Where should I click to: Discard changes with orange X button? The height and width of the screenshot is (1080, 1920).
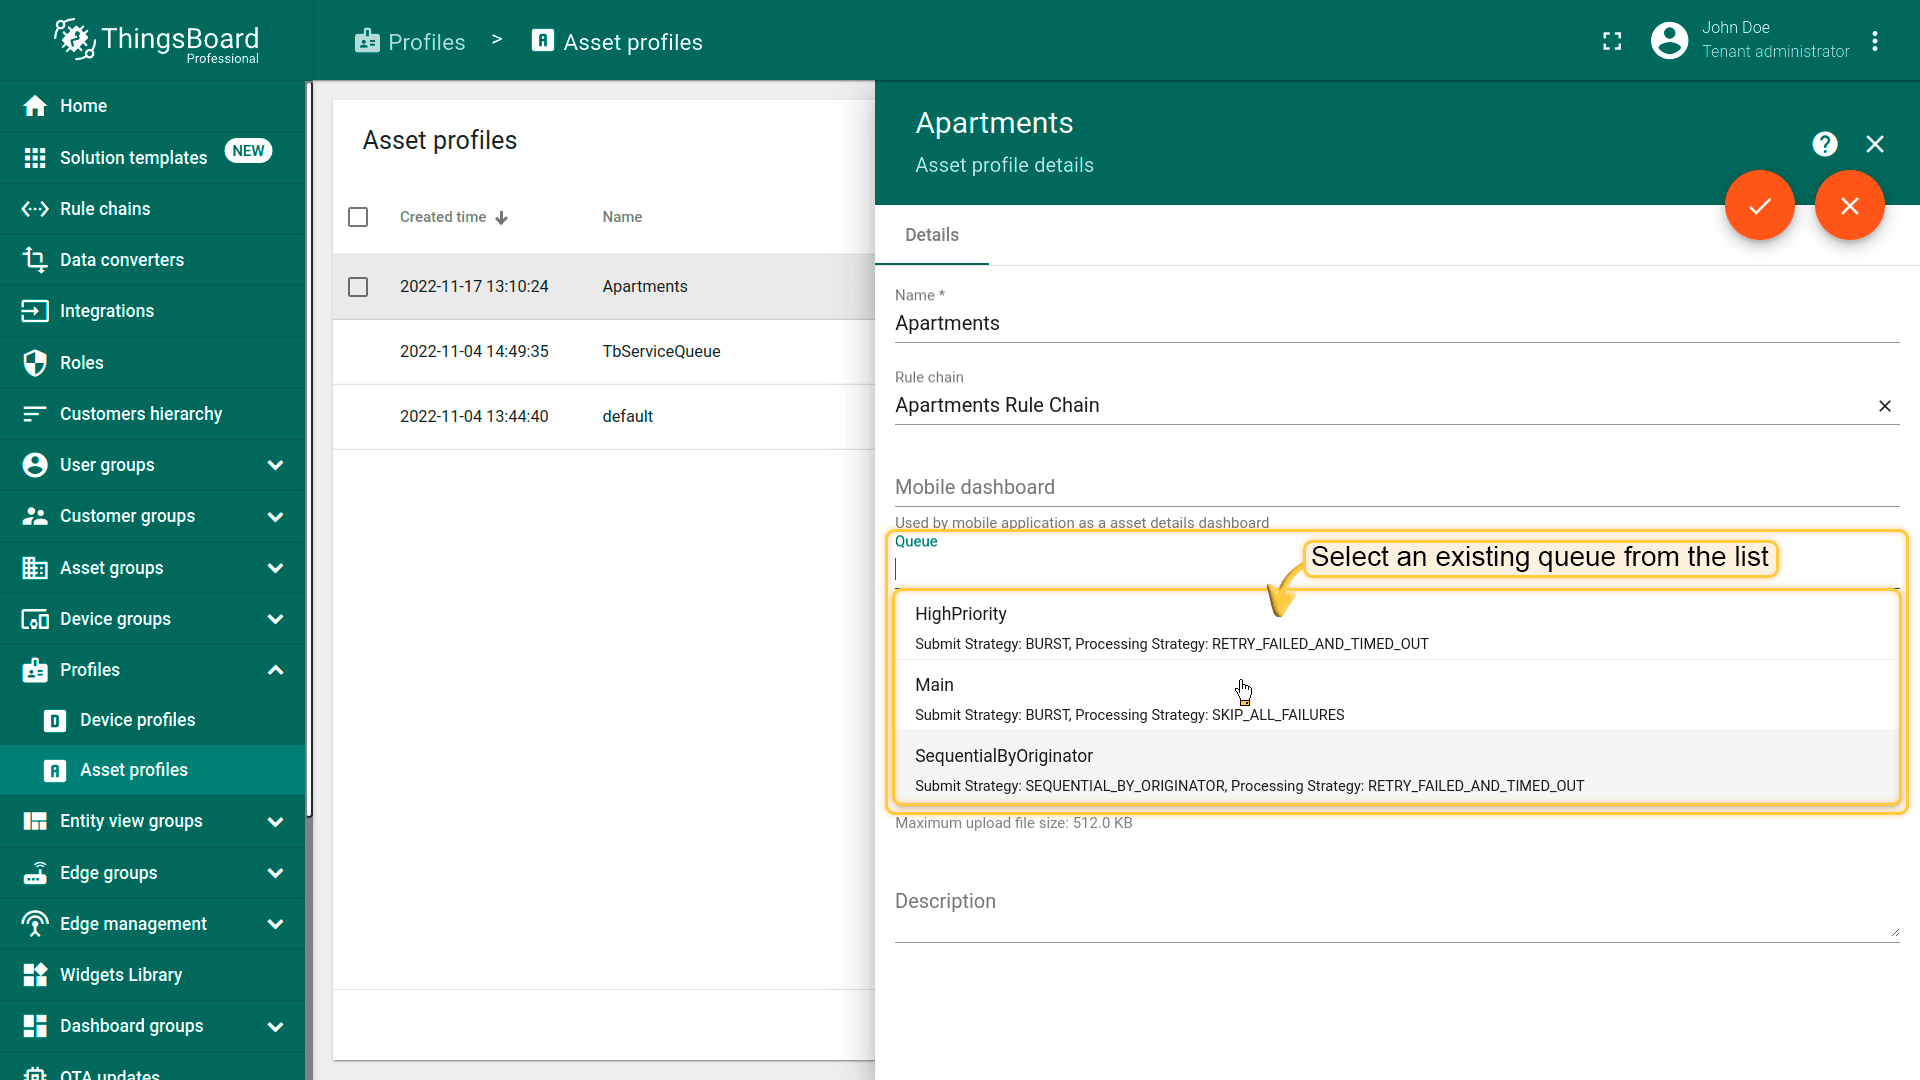pyautogui.click(x=1849, y=206)
